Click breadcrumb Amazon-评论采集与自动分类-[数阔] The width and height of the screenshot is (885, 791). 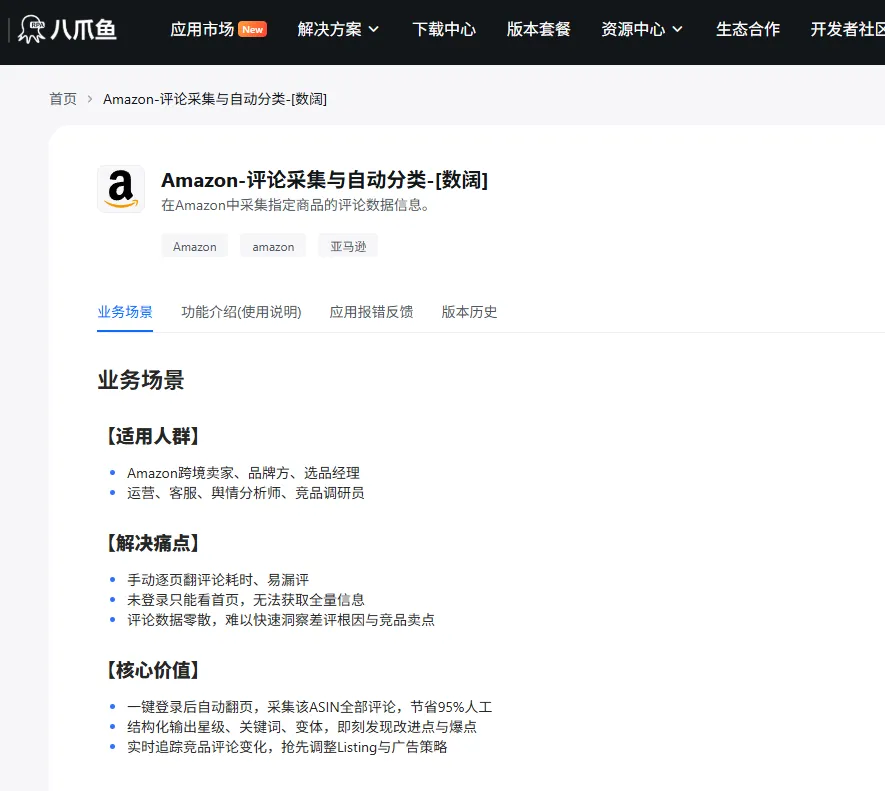point(214,99)
